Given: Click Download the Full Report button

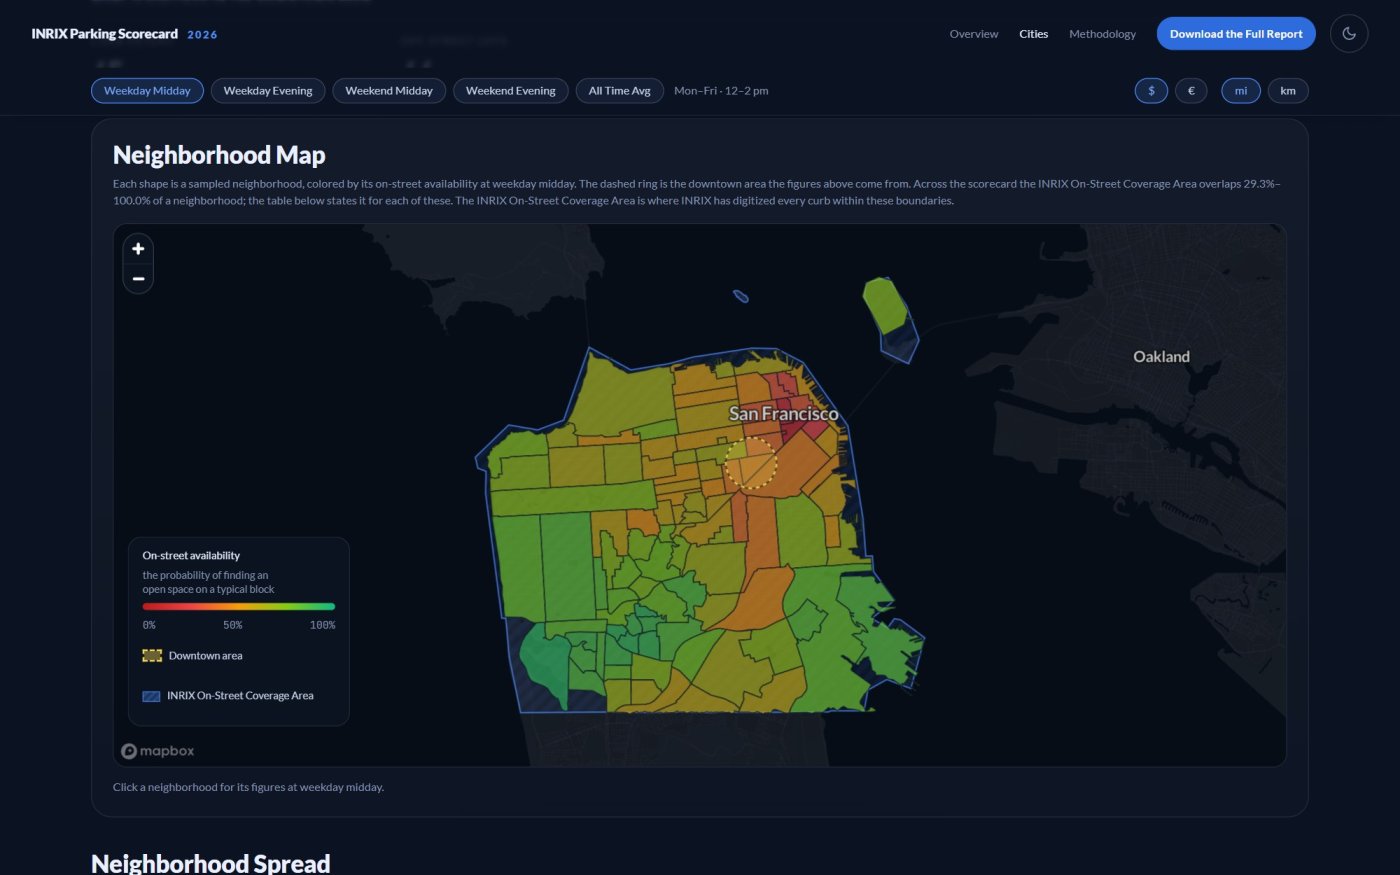Looking at the screenshot, I should click(1236, 34).
